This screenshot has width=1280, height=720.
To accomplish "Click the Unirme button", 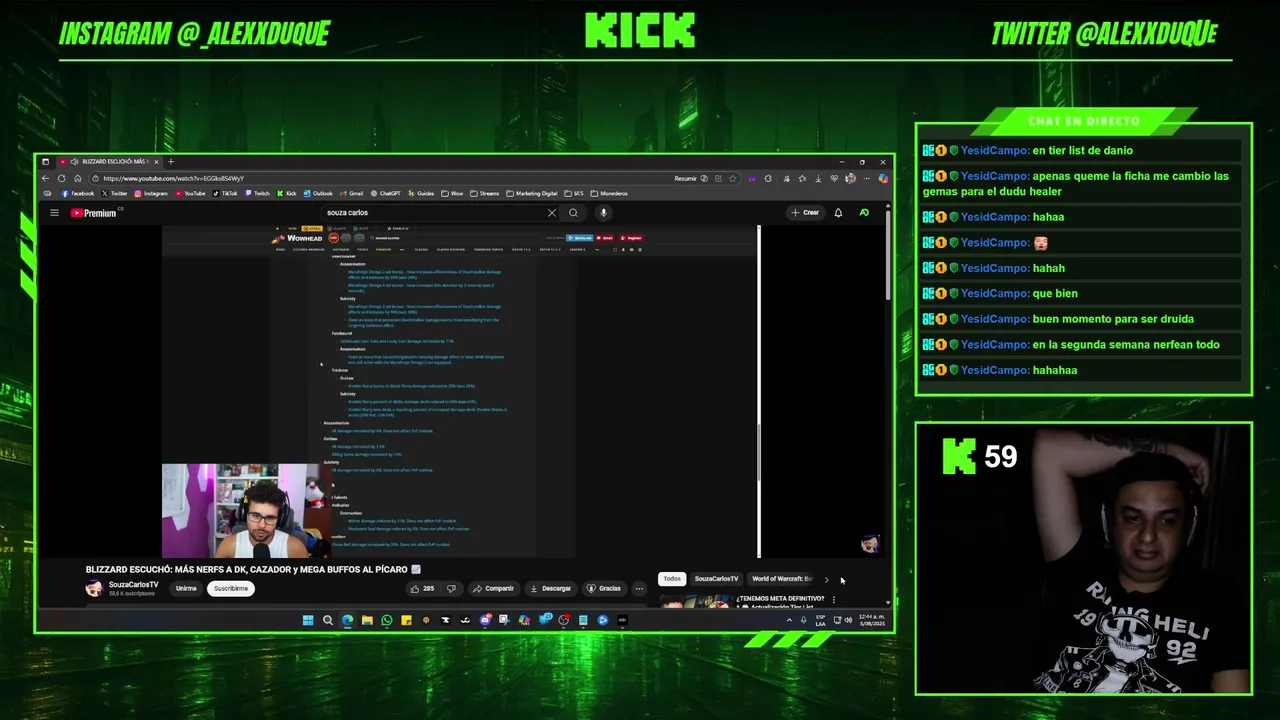I will [186, 588].
